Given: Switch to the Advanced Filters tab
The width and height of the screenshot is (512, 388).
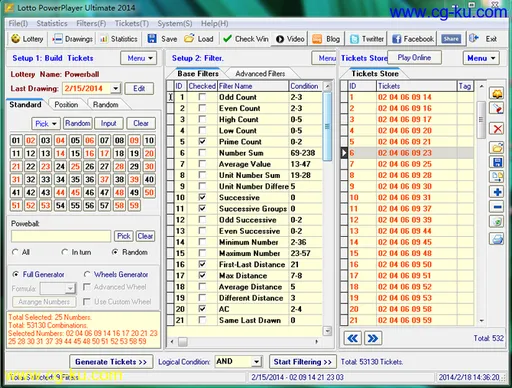Looking at the screenshot, I should click(260, 74).
